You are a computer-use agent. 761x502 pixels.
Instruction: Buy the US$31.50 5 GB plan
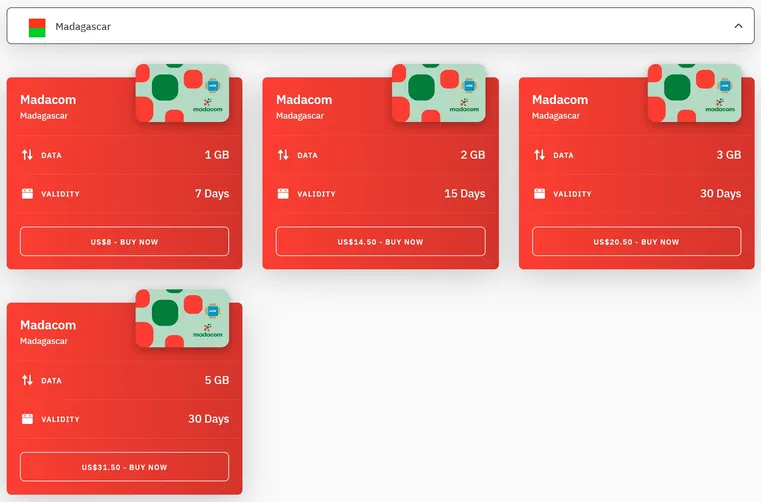pos(124,467)
